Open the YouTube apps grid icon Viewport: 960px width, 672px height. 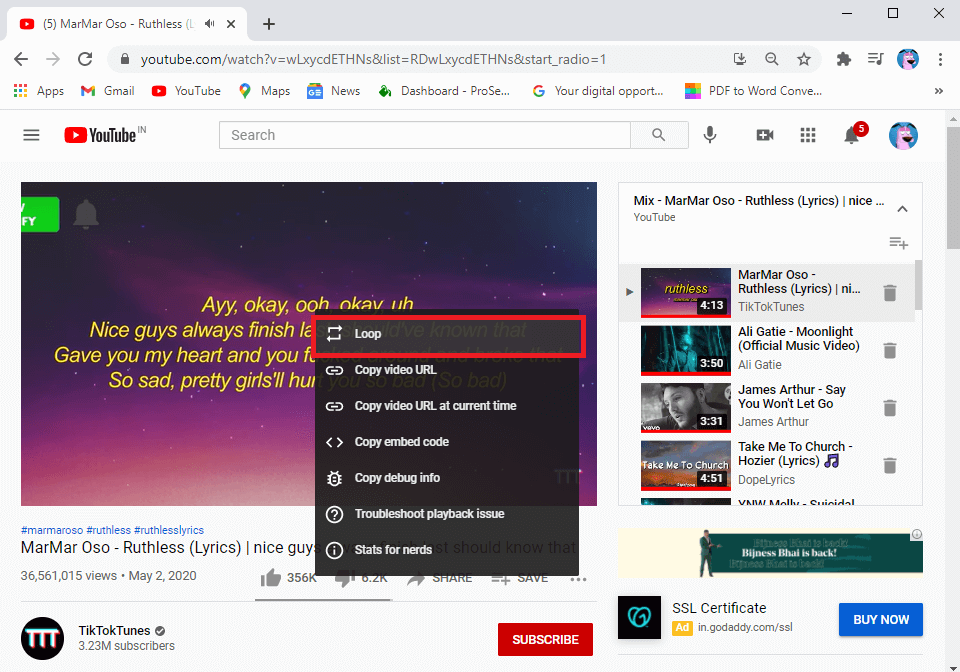808,135
